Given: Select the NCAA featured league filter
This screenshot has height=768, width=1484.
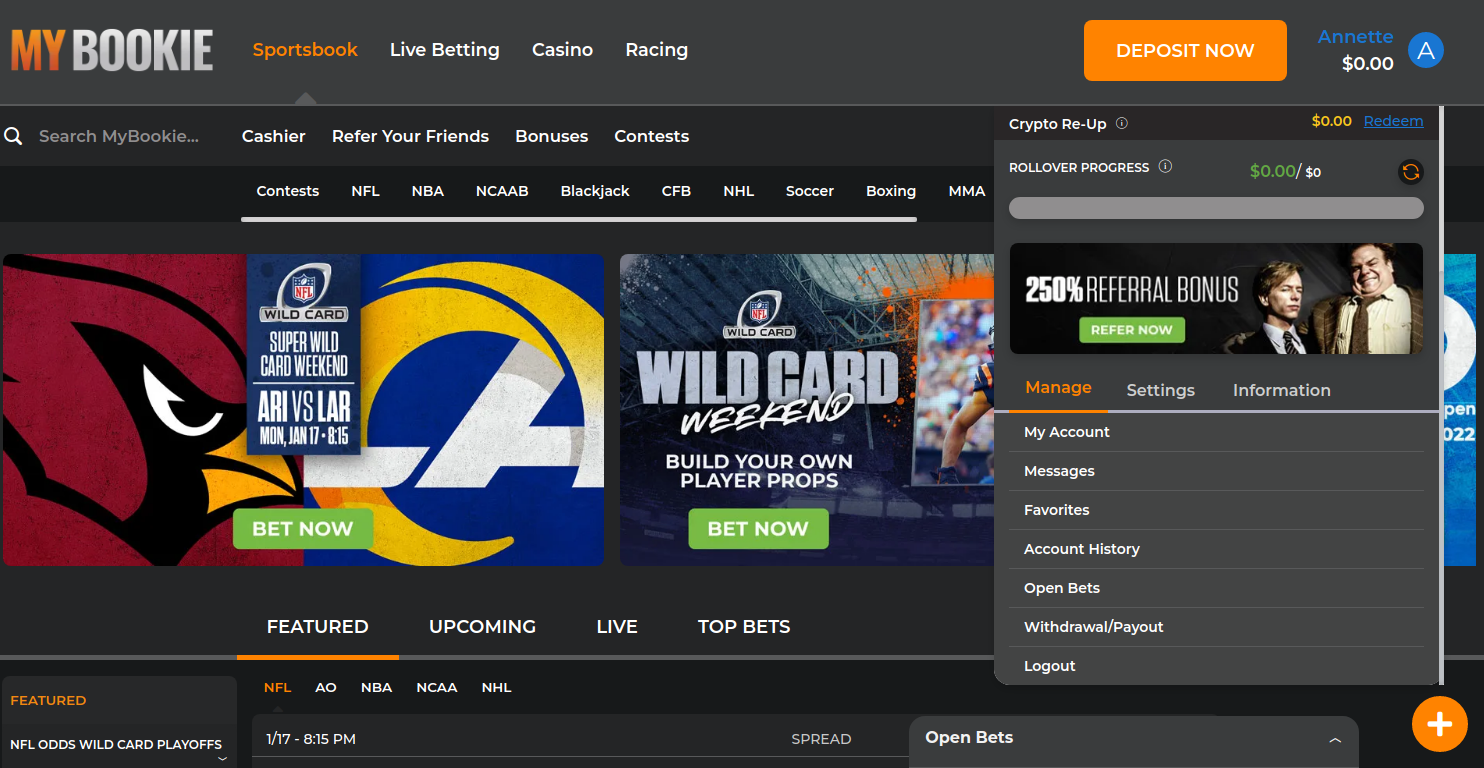Looking at the screenshot, I should click(x=437, y=688).
